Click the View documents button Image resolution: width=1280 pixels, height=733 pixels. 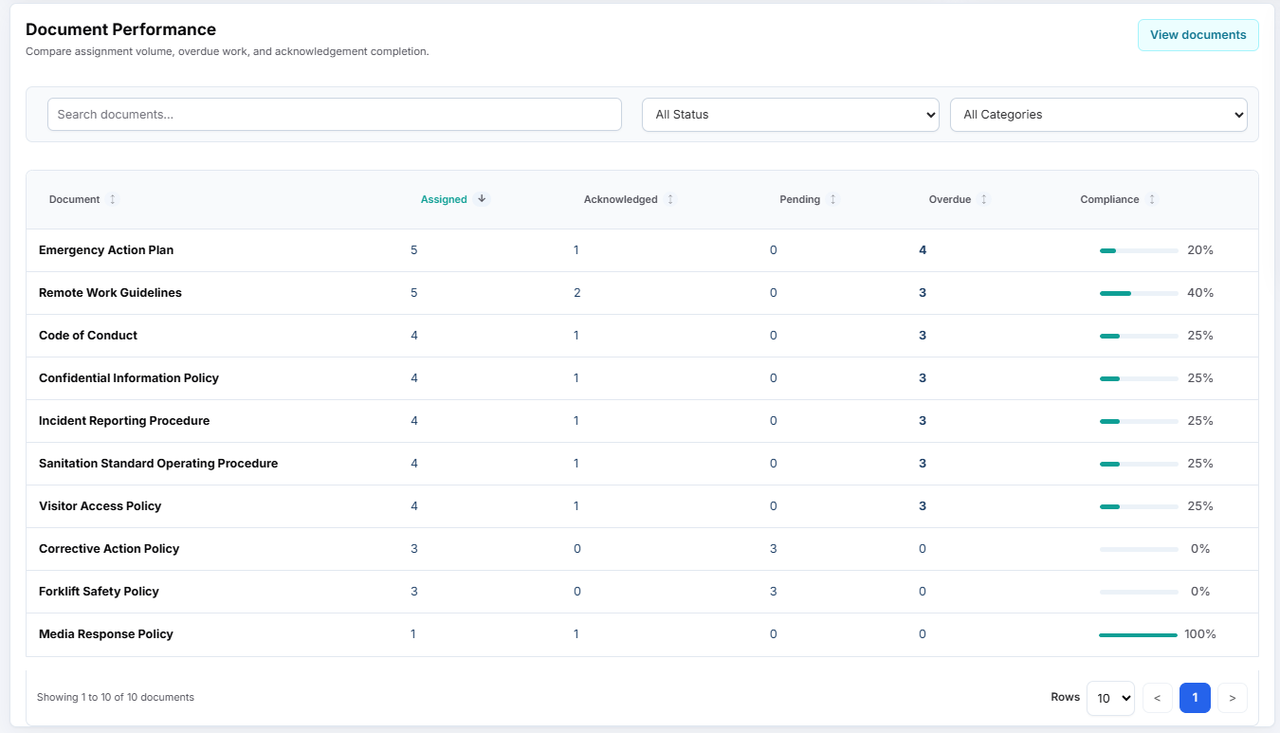click(1198, 35)
